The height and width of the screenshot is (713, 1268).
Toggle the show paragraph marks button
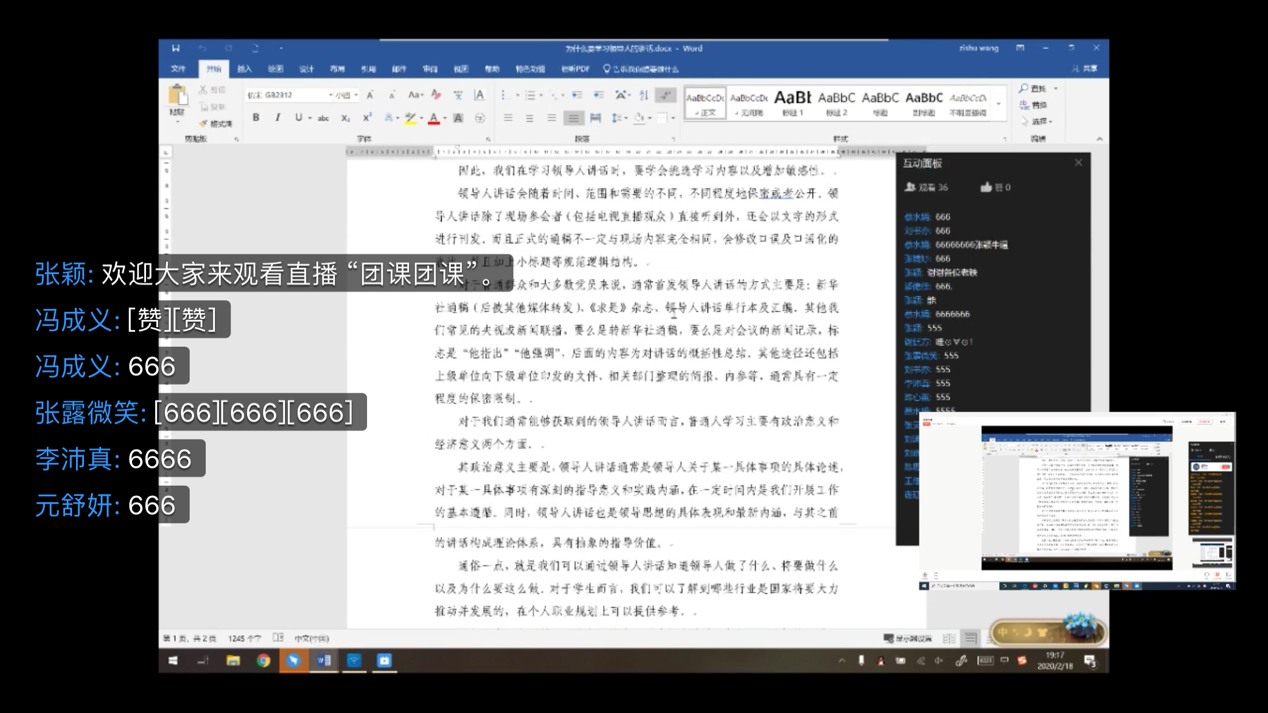point(666,95)
